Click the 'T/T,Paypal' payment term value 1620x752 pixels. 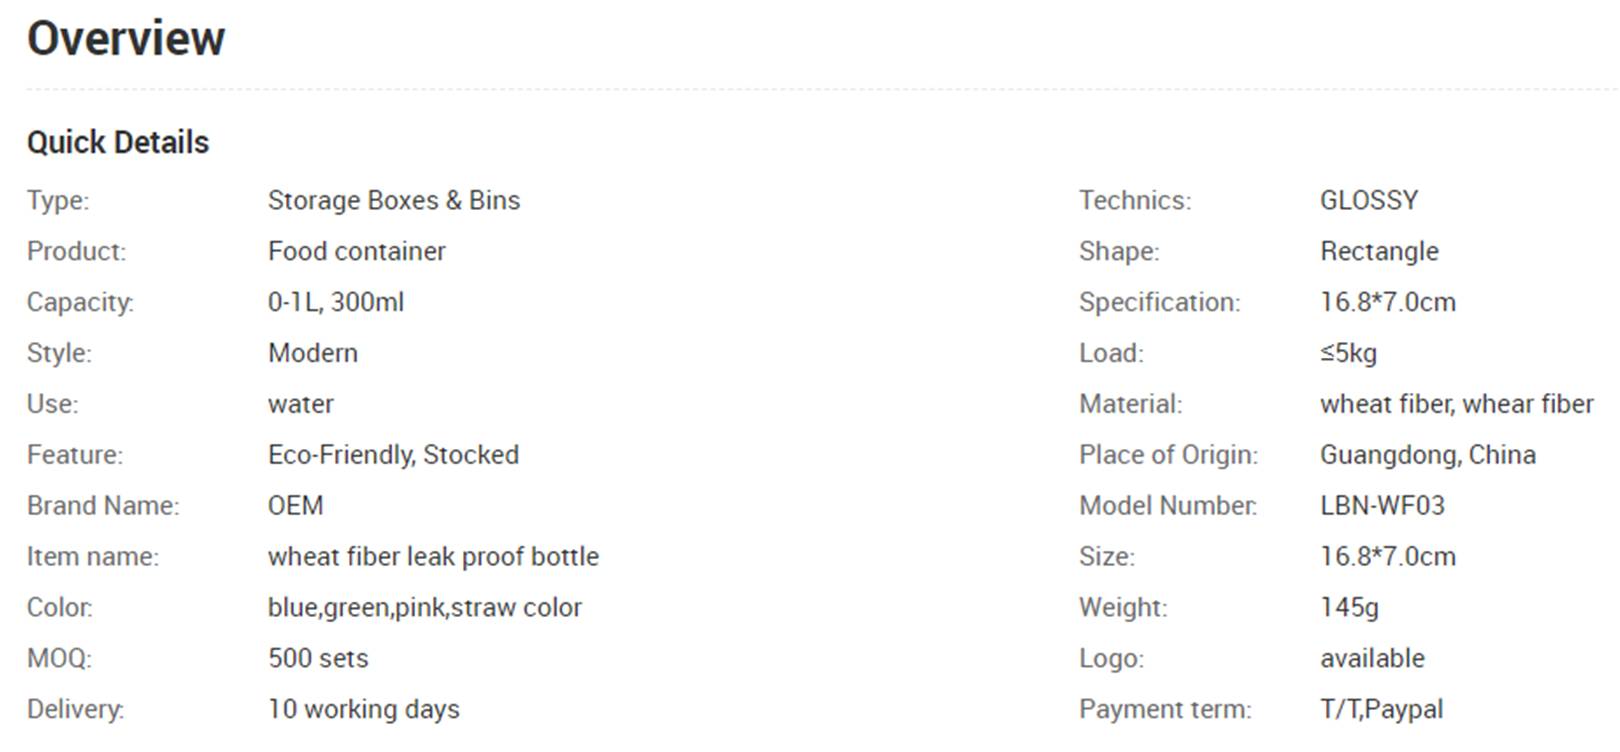1382,710
